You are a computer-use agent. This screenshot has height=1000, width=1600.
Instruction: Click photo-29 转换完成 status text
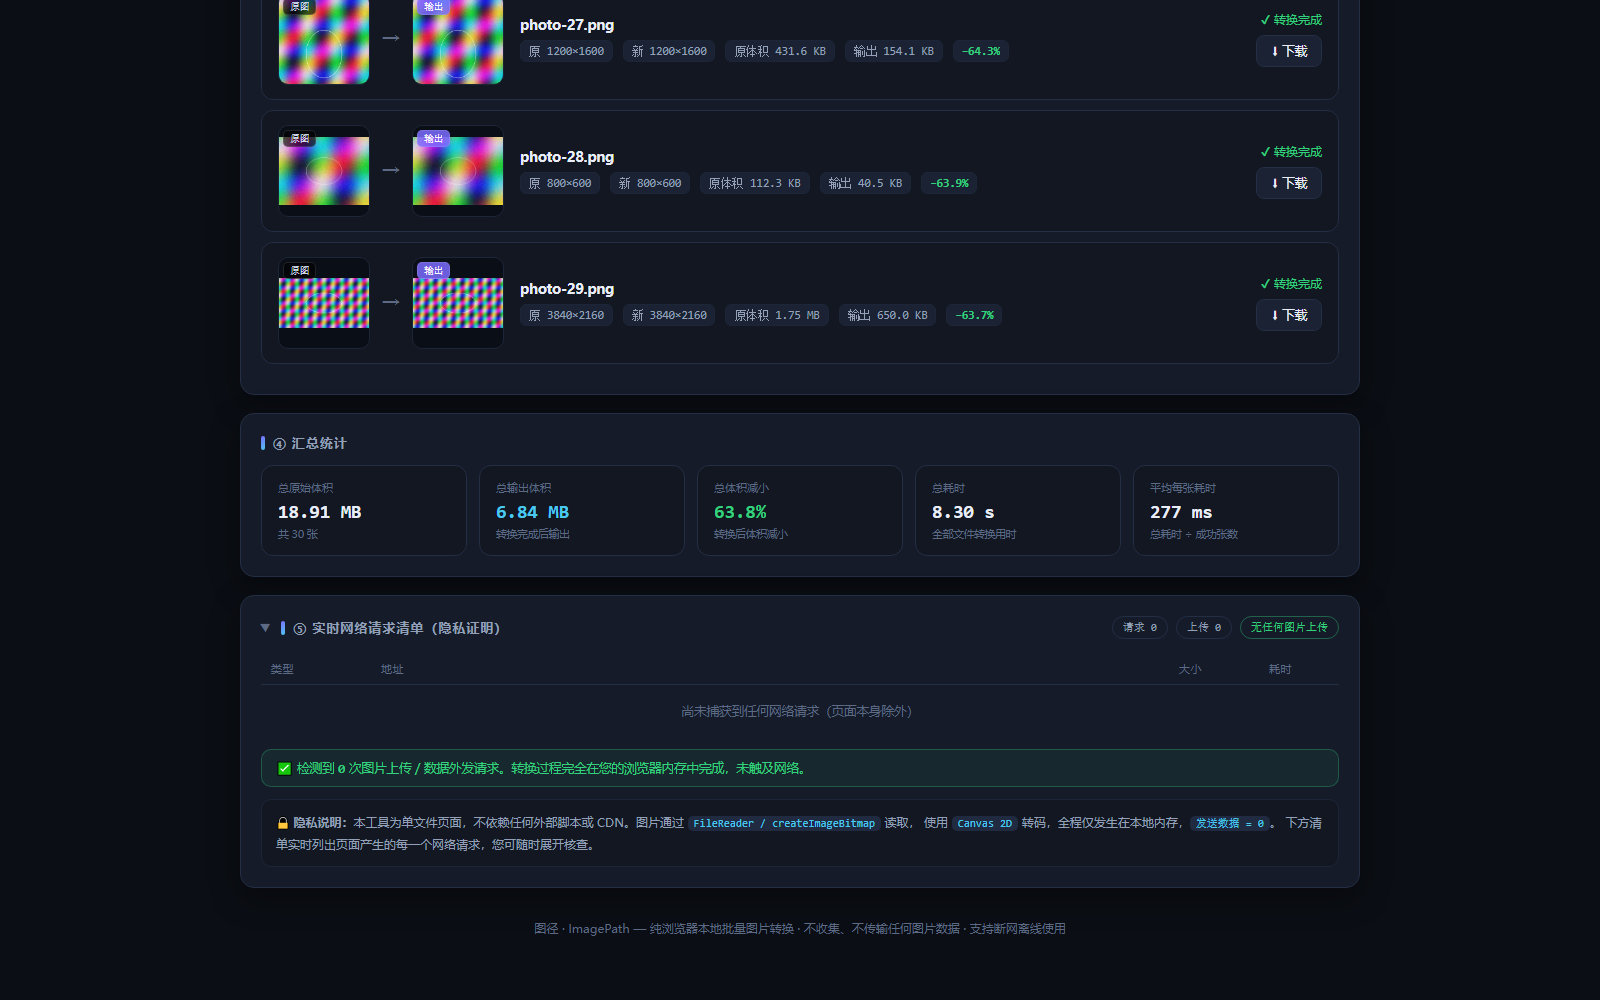(1291, 284)
